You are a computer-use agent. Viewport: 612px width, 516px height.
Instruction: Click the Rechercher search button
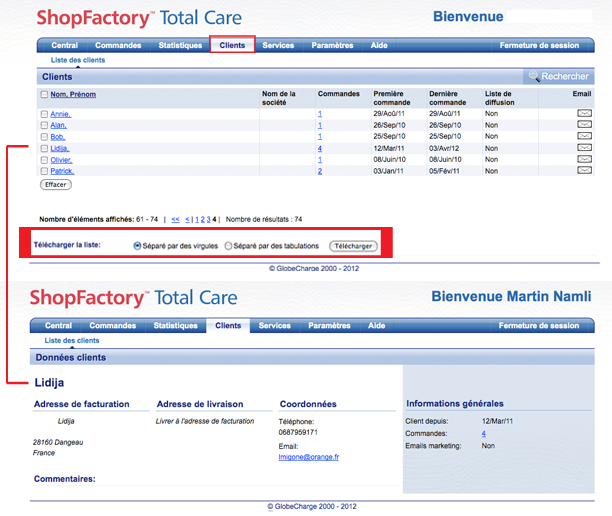(558, 77)
